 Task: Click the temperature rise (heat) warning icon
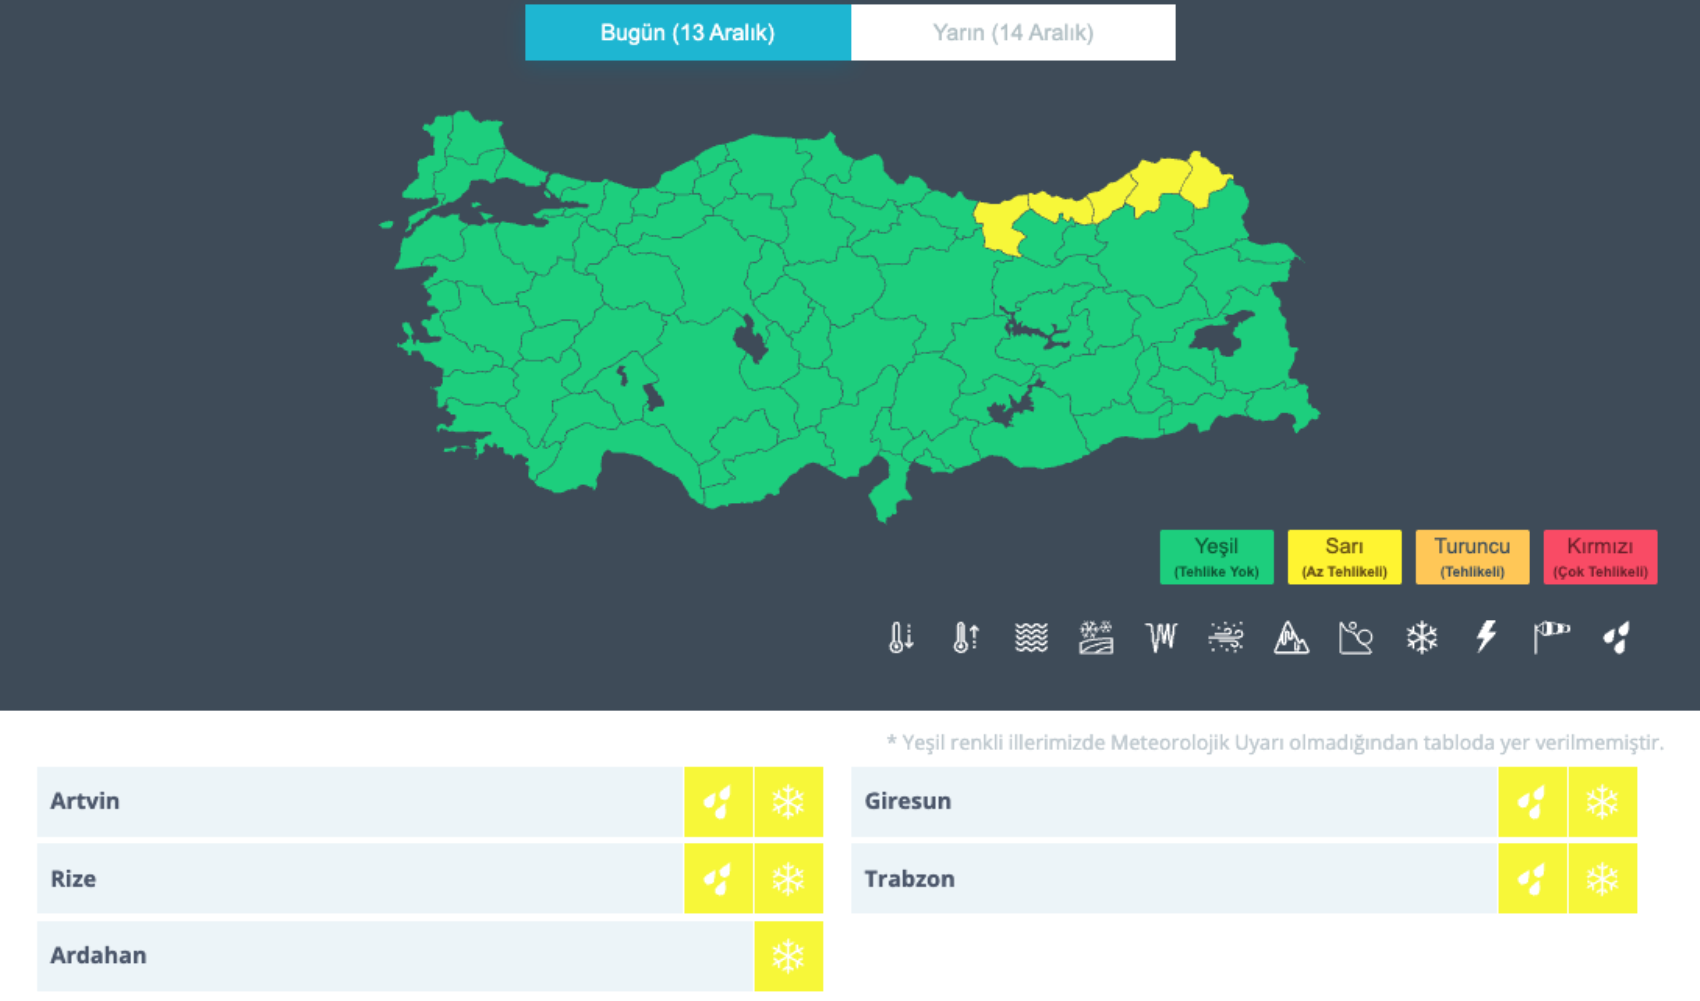pyautogui.click(x=966, y=637)
